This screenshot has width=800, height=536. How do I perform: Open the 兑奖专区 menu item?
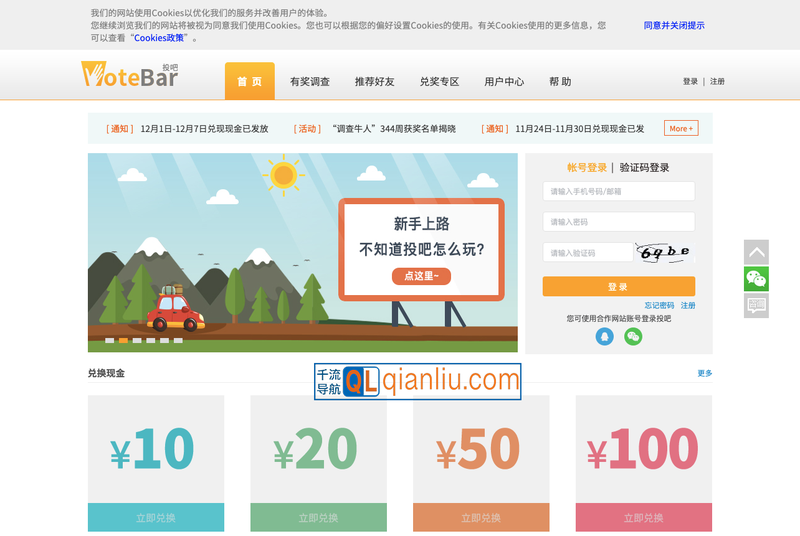439,82
